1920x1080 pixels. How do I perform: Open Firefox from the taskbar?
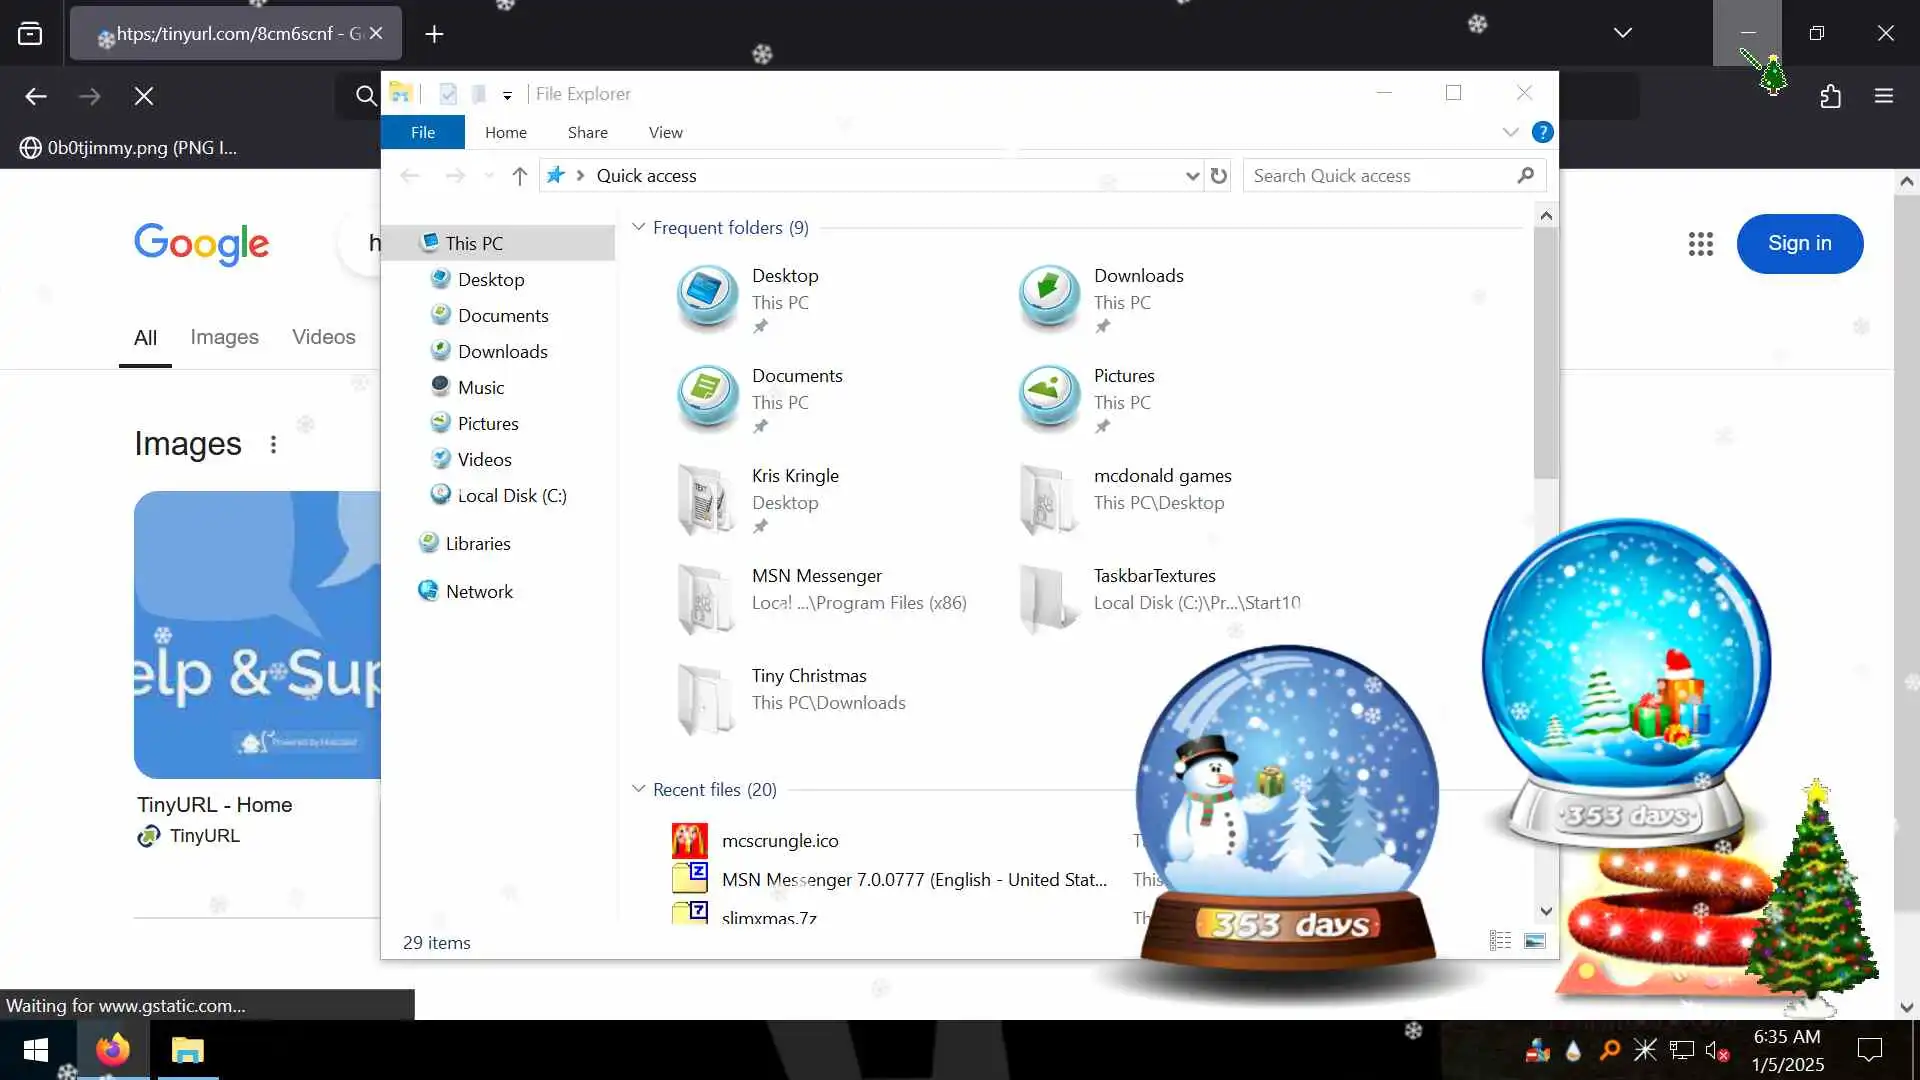[x=112, y=1050]
